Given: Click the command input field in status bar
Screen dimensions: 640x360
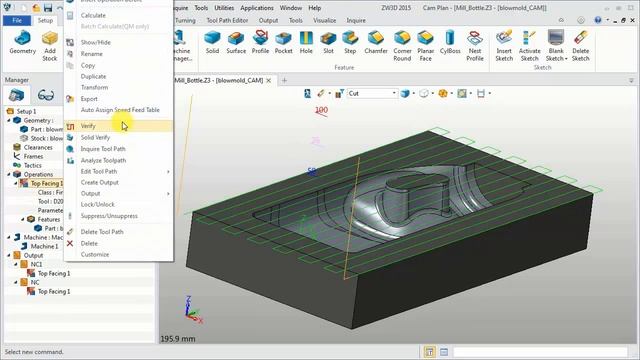Looking at the screenshot, I should tap(540, 352).
